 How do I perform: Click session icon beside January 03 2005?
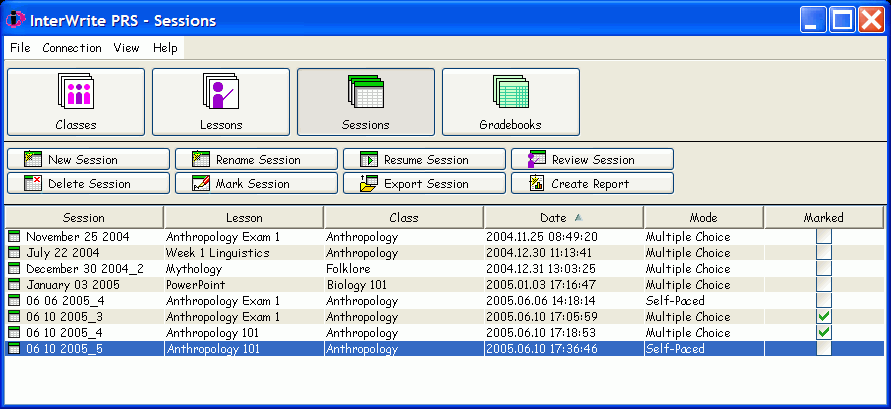click(x=14, y=285)
